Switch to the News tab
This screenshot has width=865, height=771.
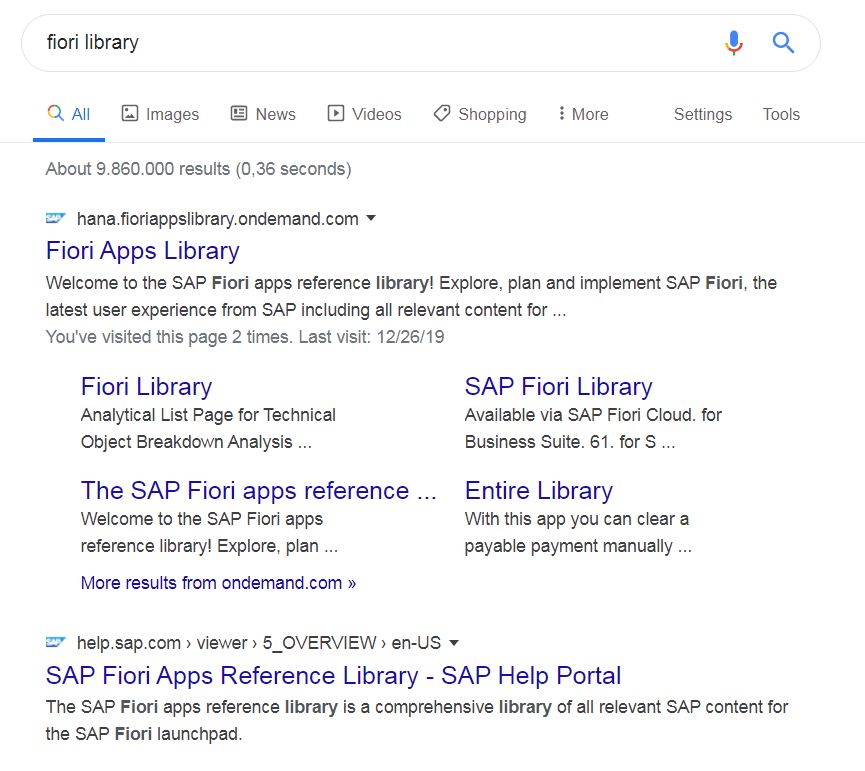[x=263, y=114]
